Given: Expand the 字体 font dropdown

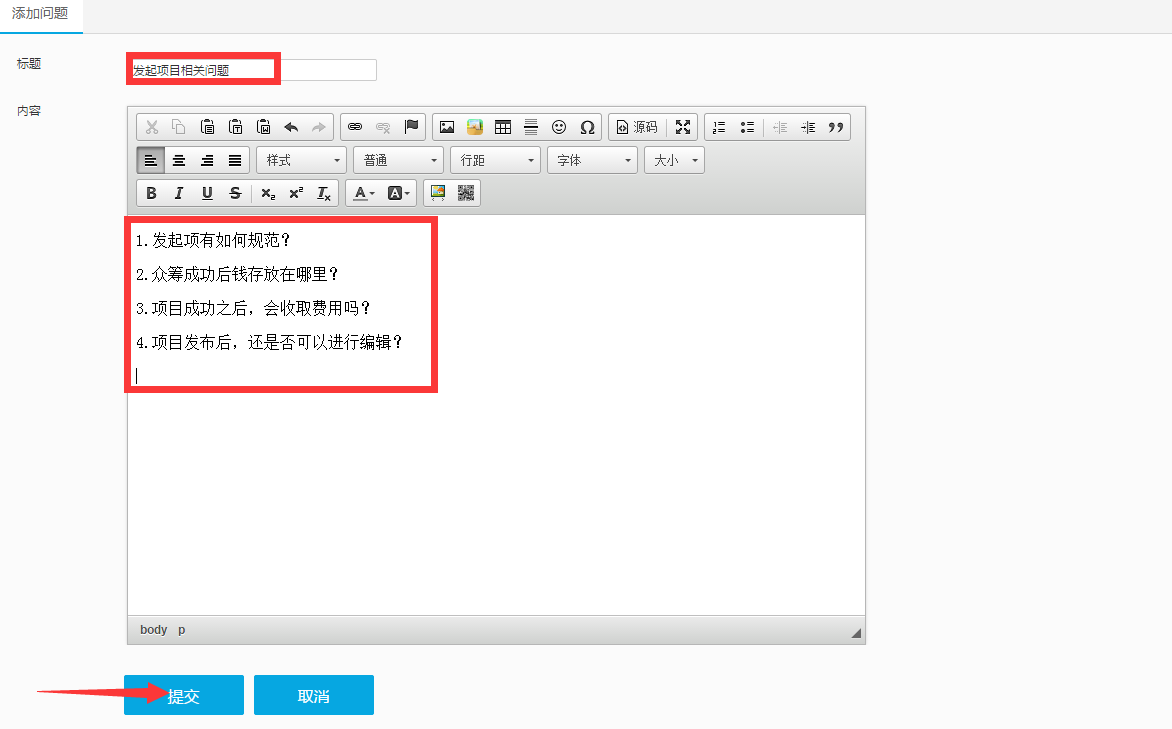Looking at the screenshot, I should (x=592, y=160).
